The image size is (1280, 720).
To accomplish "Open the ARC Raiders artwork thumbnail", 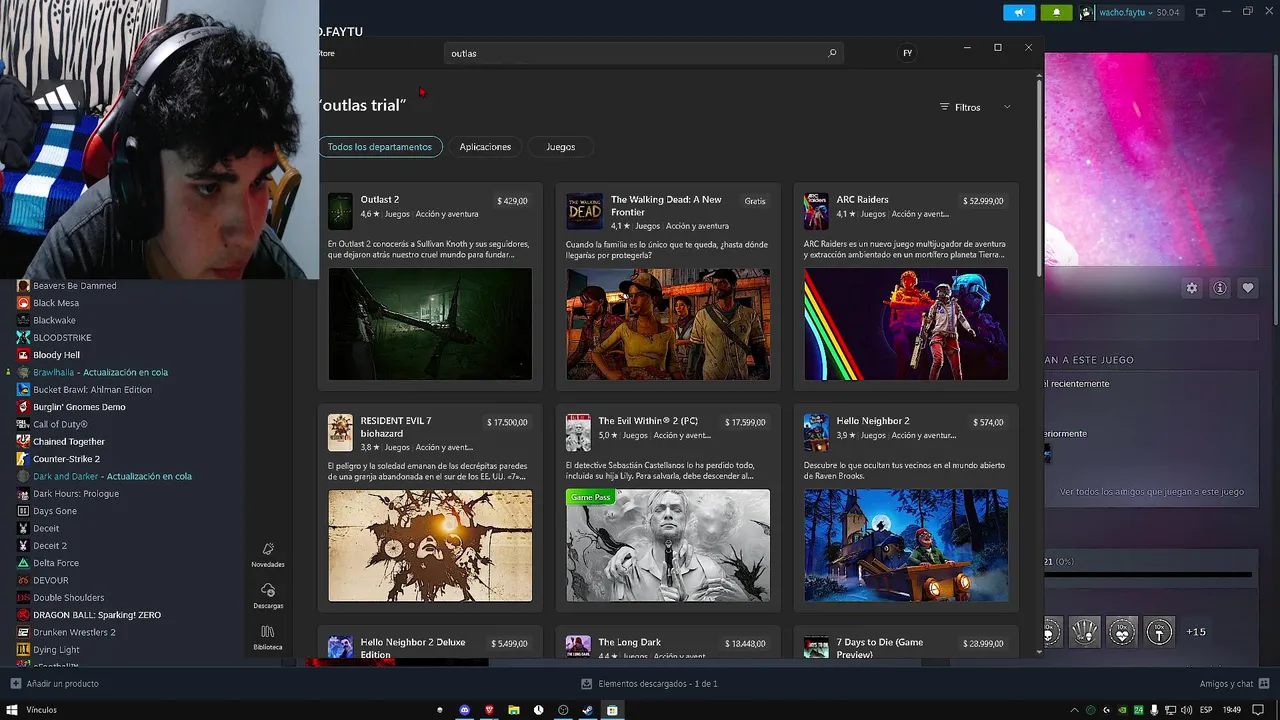I will click(906, 324).
